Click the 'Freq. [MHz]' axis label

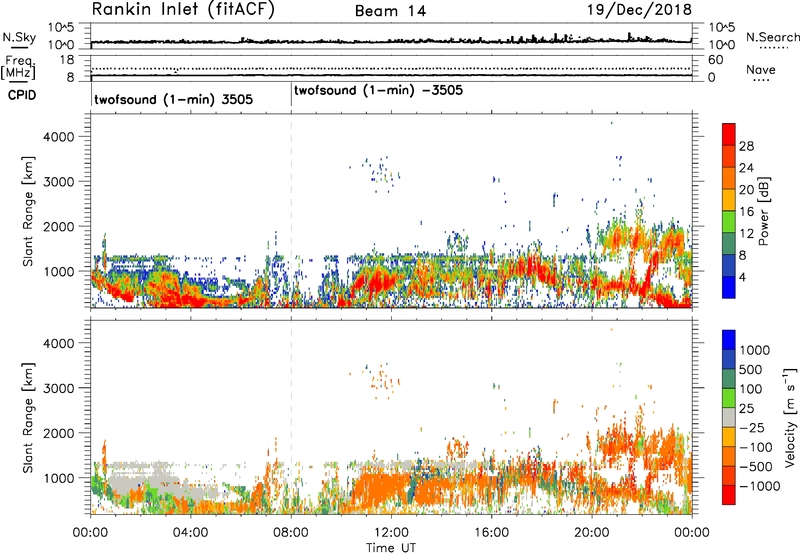click(x=18, y=67)
